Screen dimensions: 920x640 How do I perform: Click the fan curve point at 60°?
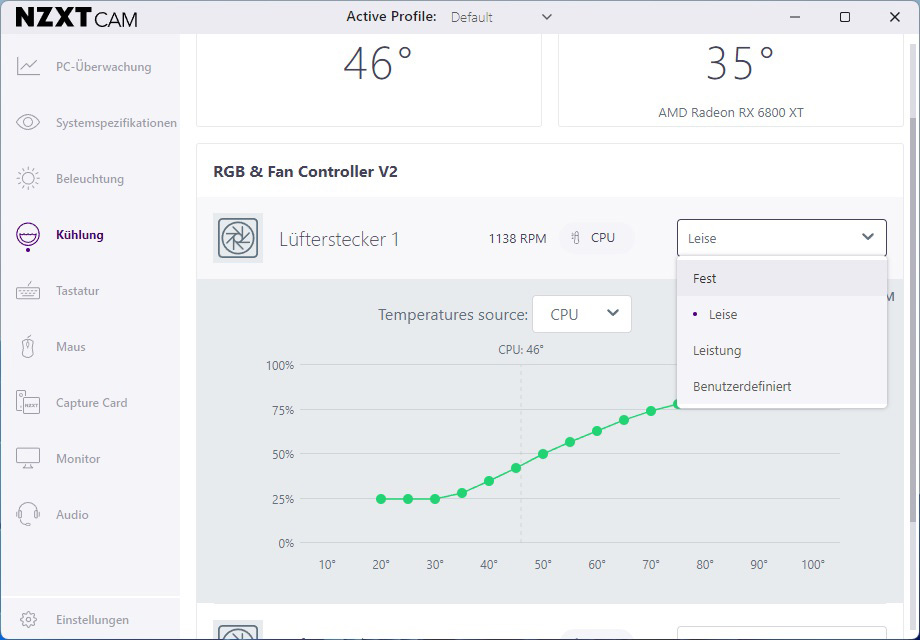click(597, 431)
